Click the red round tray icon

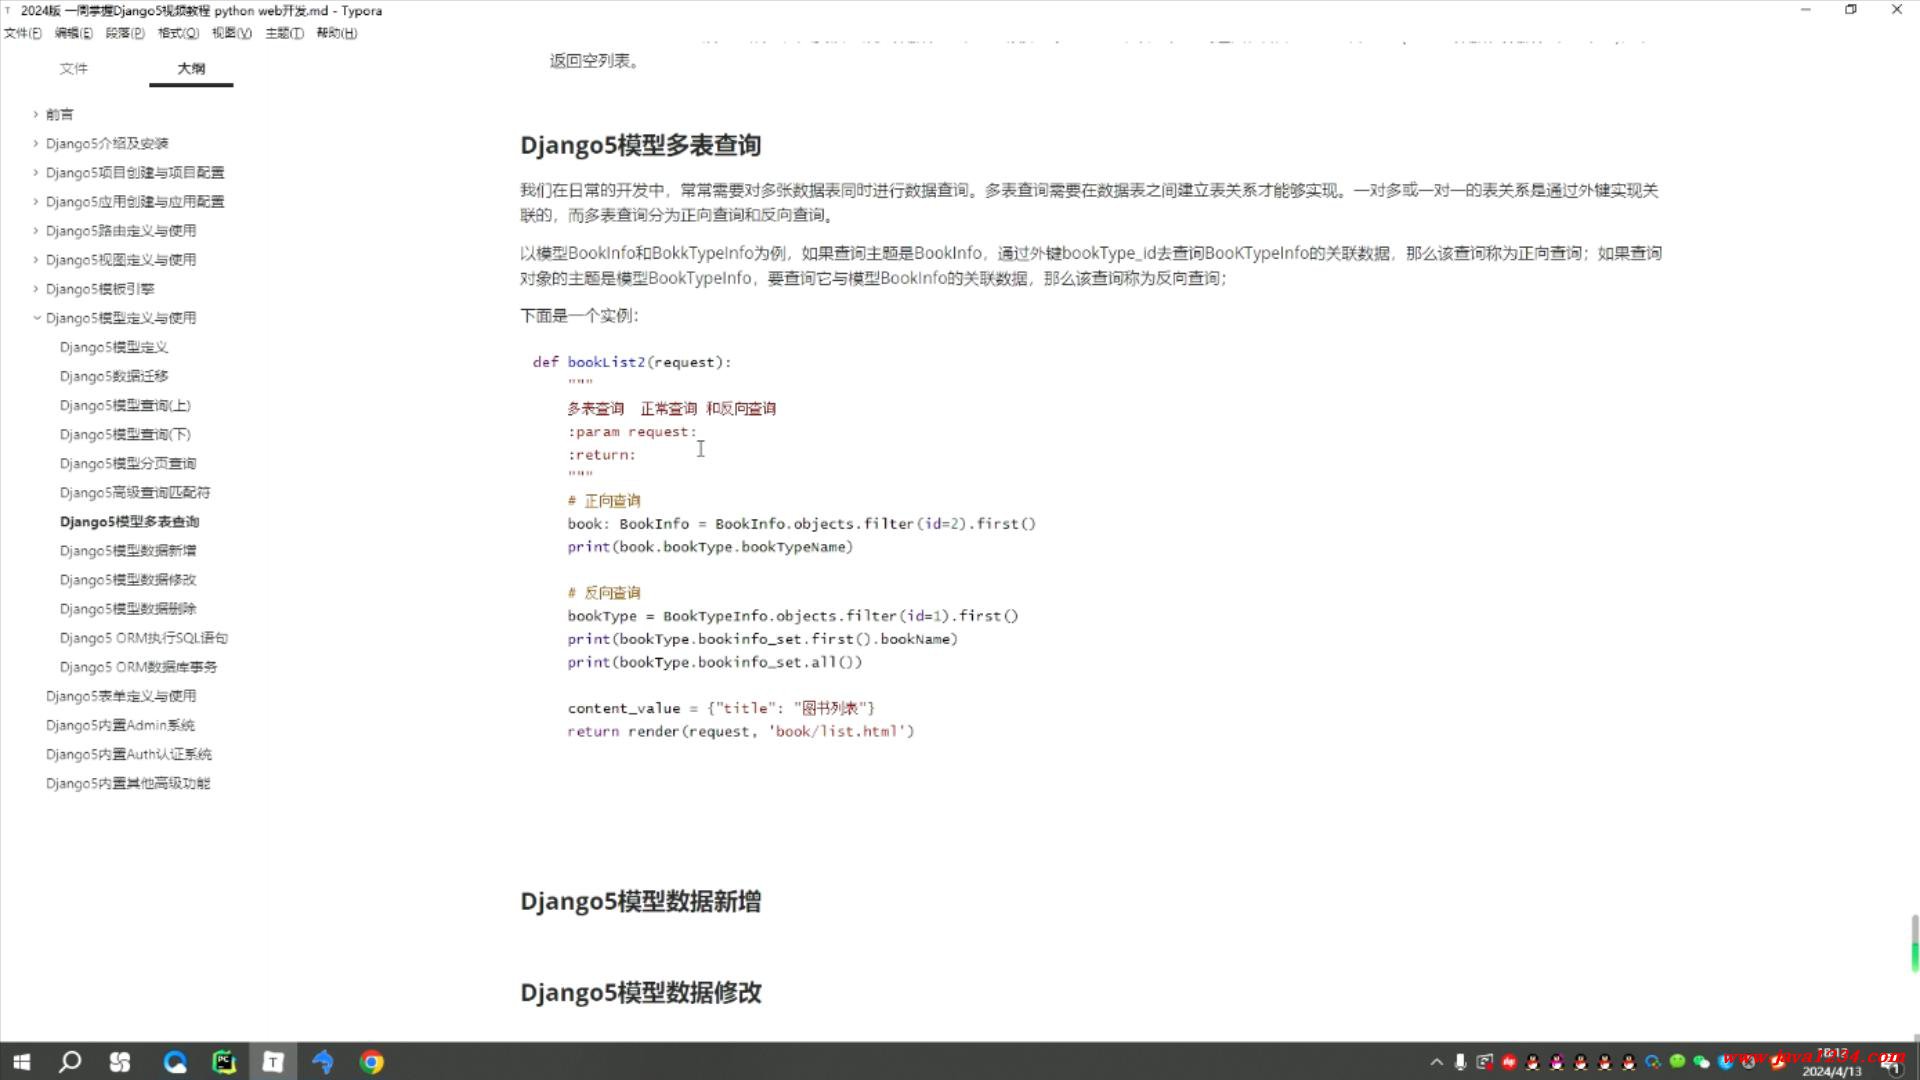(x=1509, y=1062)
